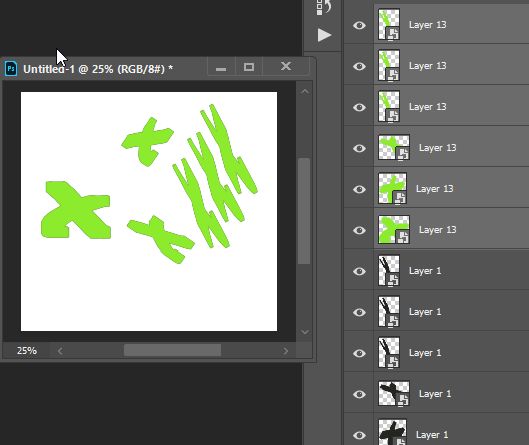Click the fourth "Layer 1" name from top

pyautogui.click(x=435, y=394)
